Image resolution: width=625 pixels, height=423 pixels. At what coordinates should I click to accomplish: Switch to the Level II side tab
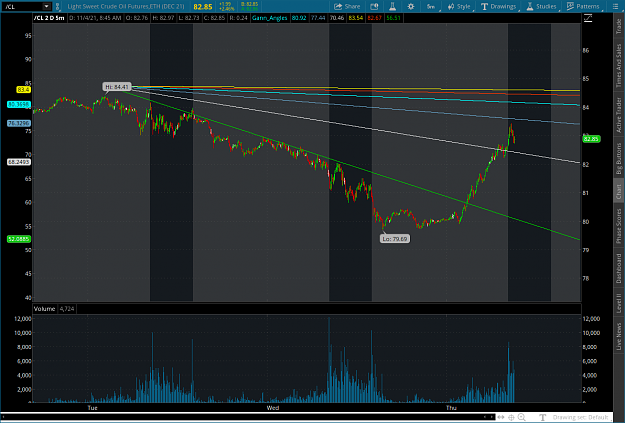tap(619, 303)
